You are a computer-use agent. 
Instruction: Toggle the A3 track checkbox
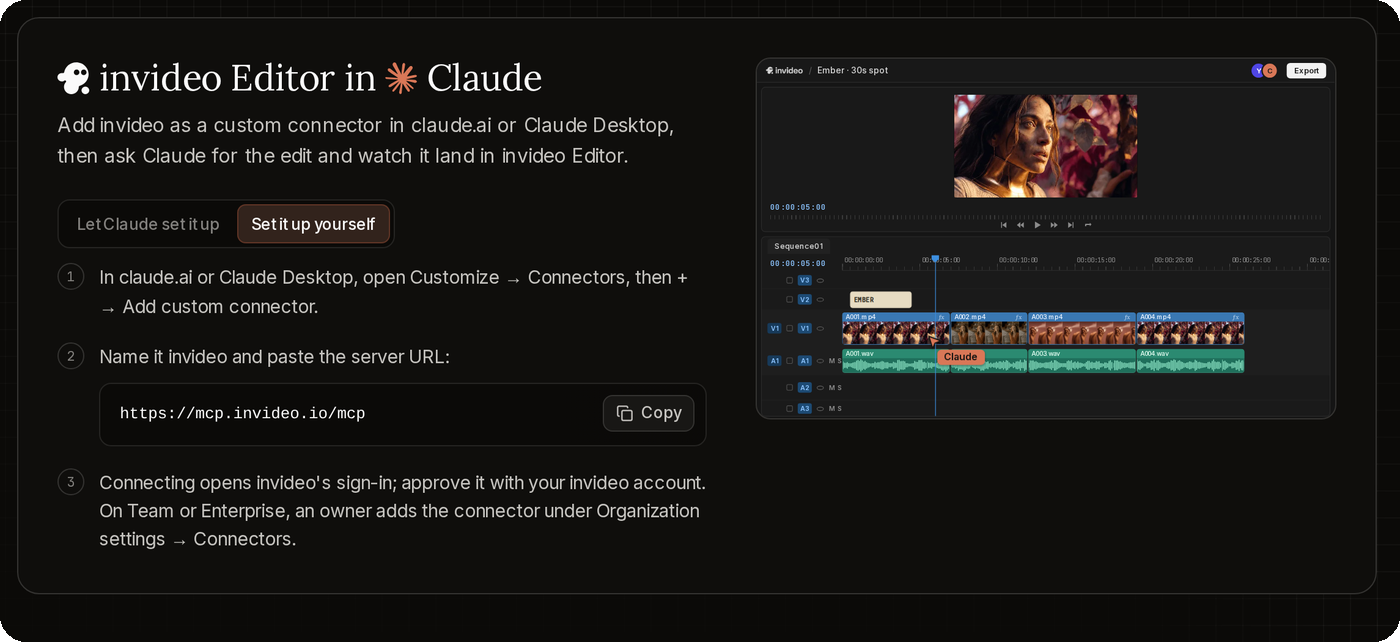(789, 408)
